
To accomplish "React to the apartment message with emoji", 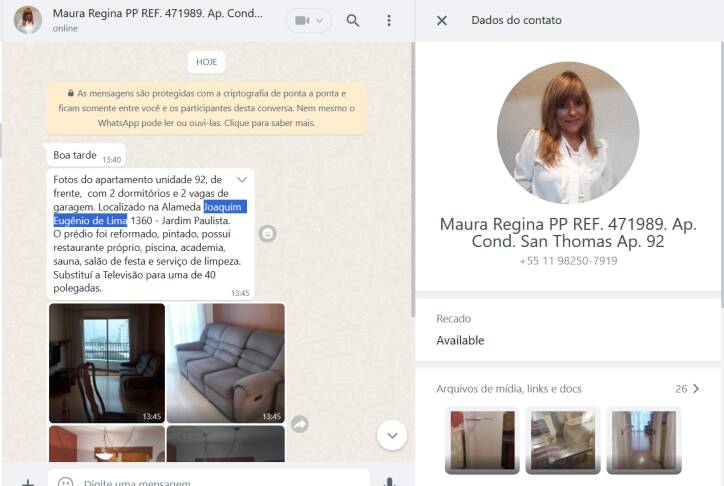I will pyautogui.click(x=267, y=234).
